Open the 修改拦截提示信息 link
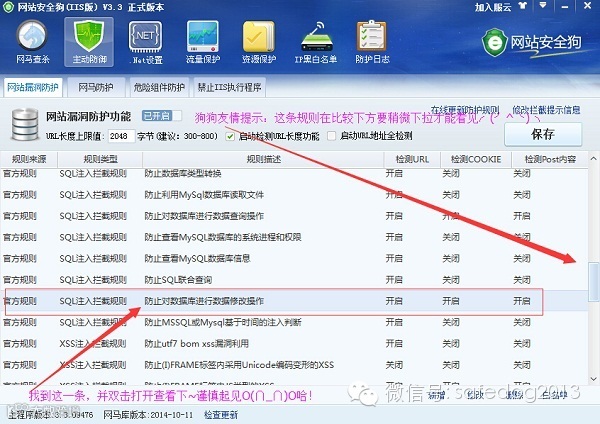The image size is (600, 424). (546, 110)
